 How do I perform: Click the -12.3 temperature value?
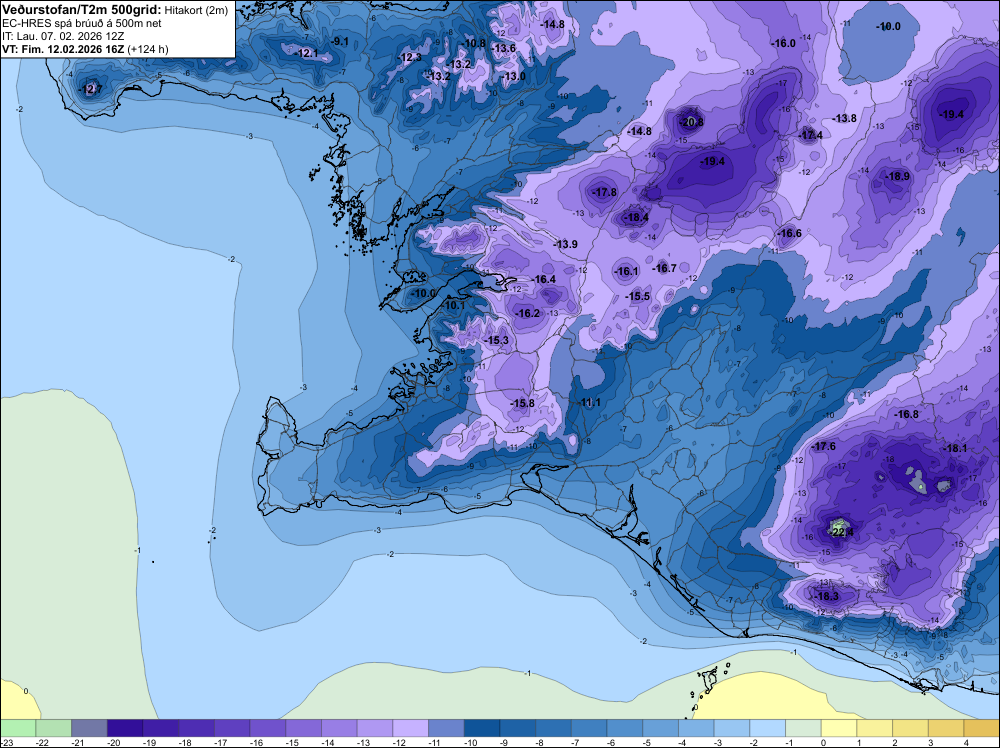410,57
